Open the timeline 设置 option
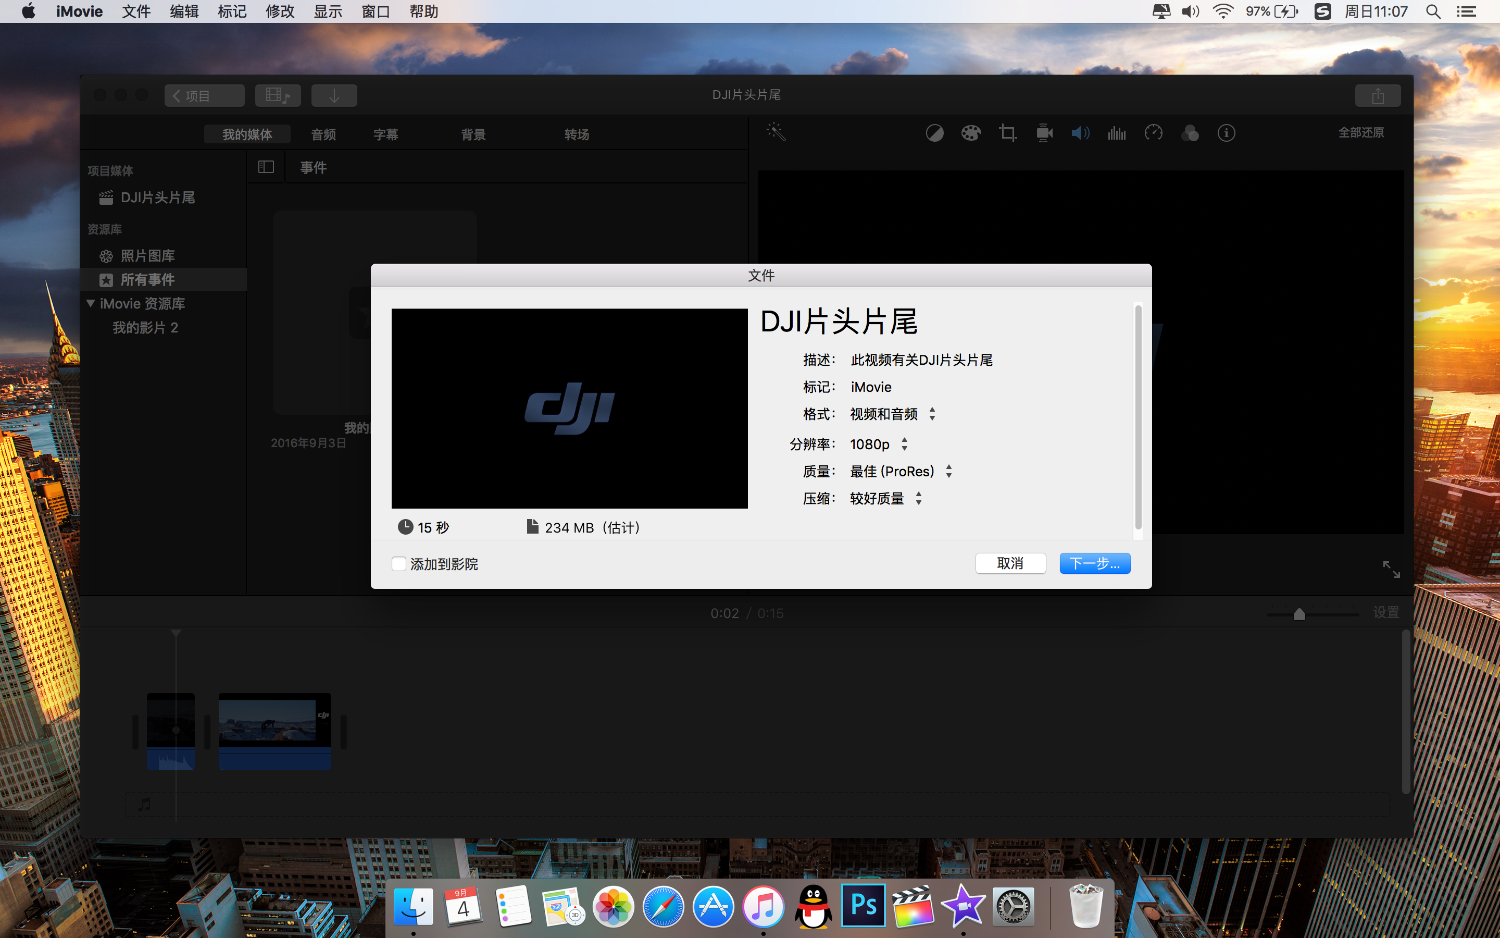The width and height of the screenshot is (1500, 938). pyautogui.click(x=1386, y=613)
